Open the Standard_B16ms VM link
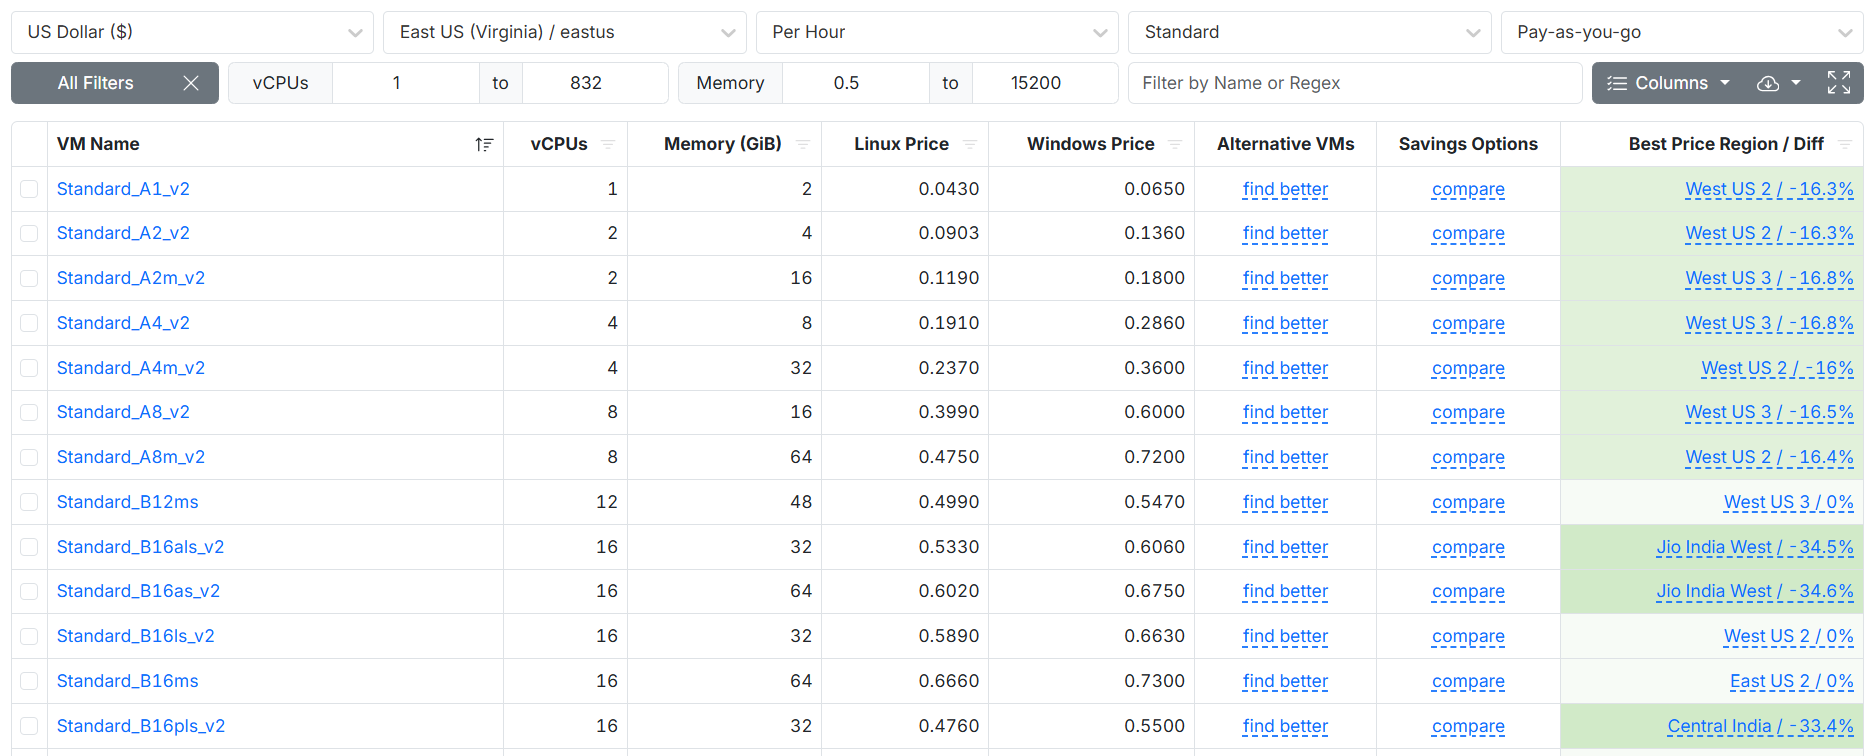The image size is (1871, 756). pos(127,681)
